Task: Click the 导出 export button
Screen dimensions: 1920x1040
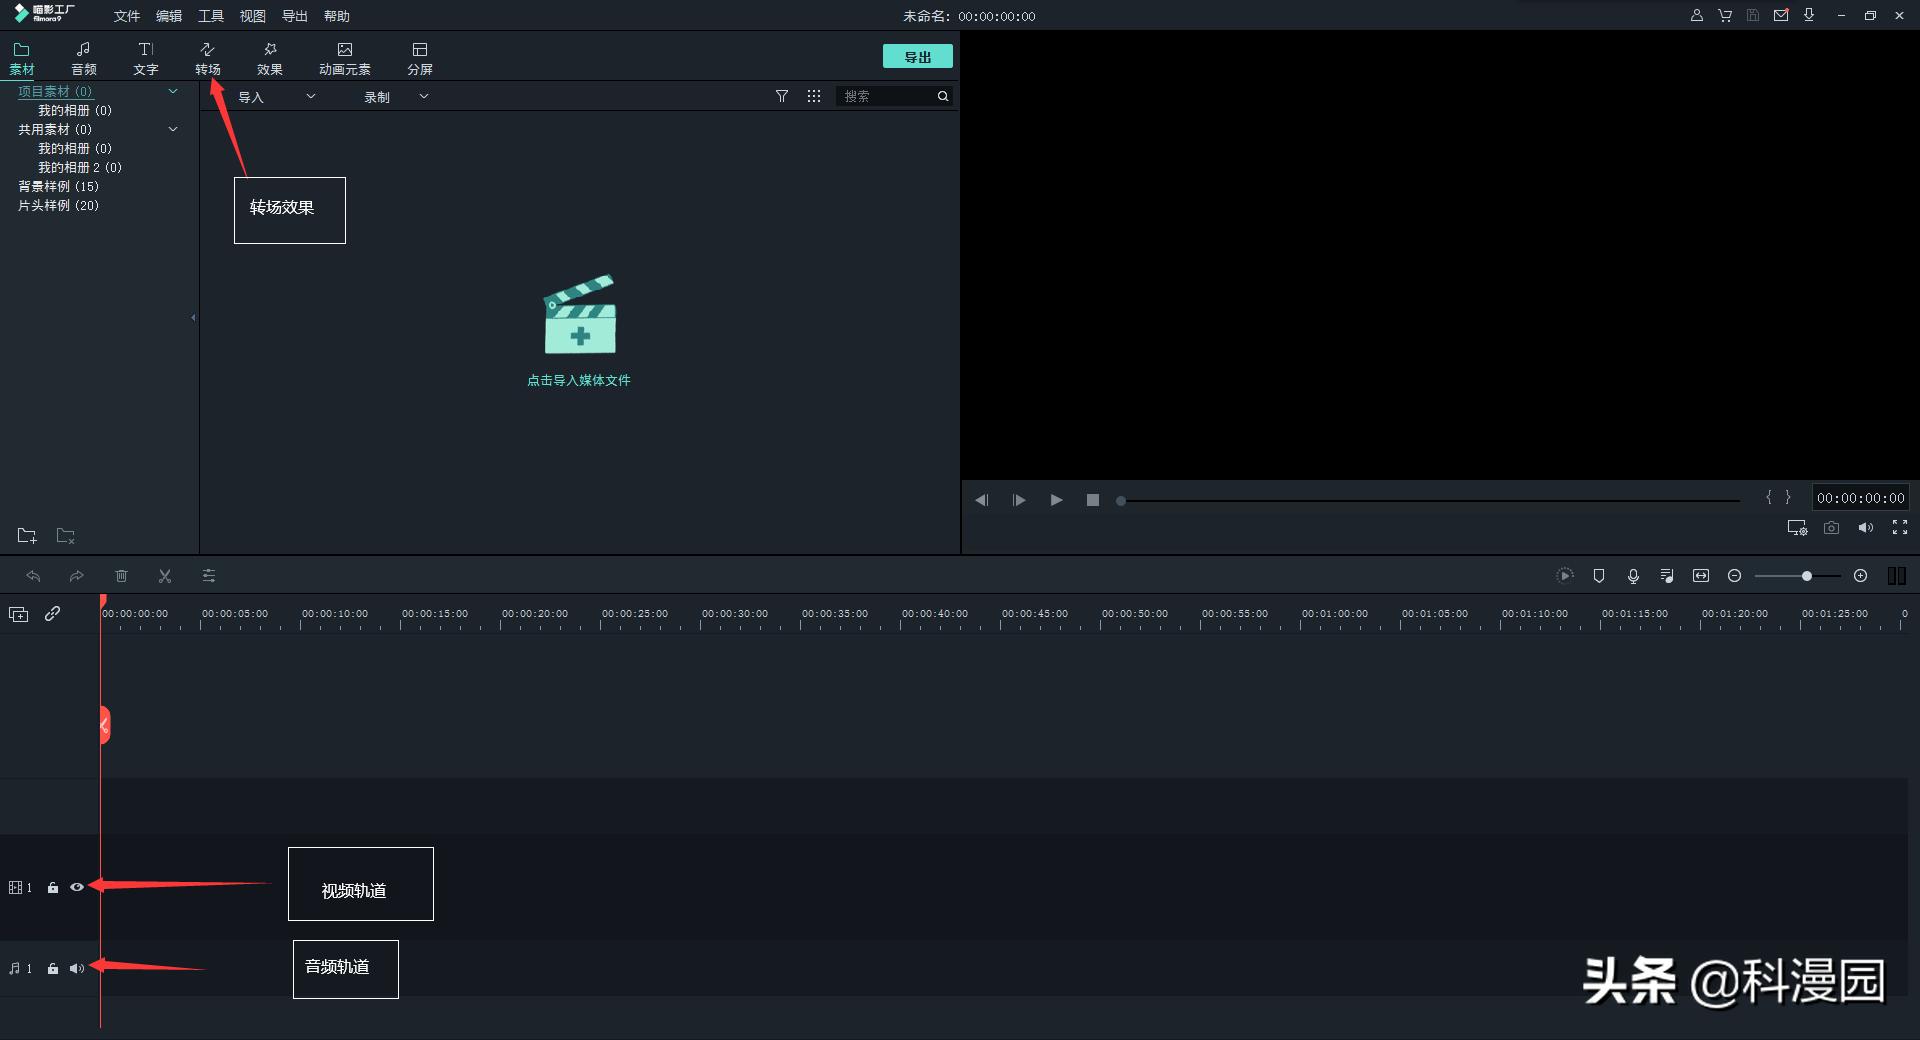Action: pos(917,57)
